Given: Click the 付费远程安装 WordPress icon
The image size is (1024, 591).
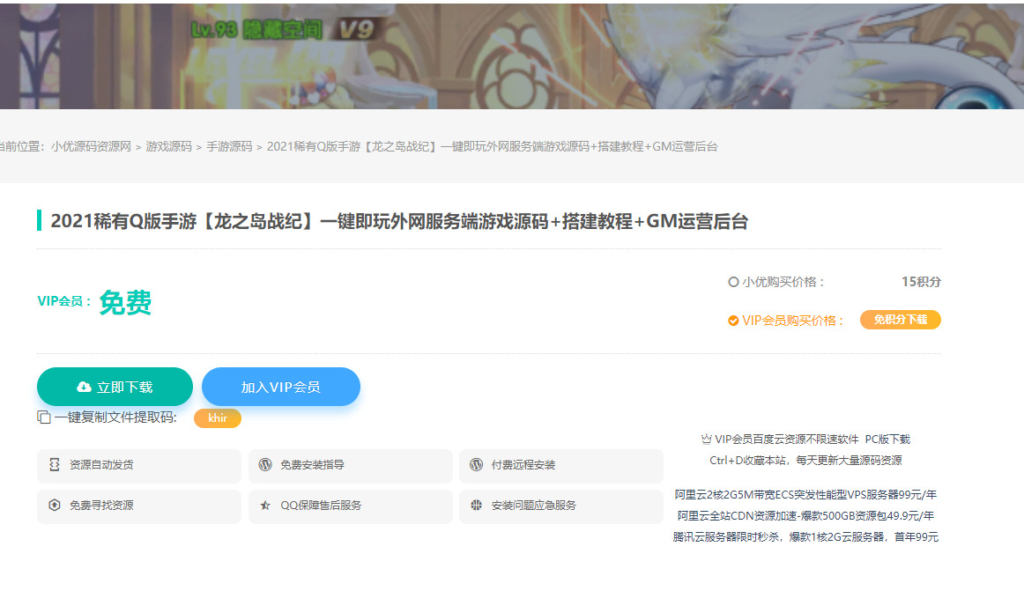Looking at the screenshot, I should tap(476, 464).
